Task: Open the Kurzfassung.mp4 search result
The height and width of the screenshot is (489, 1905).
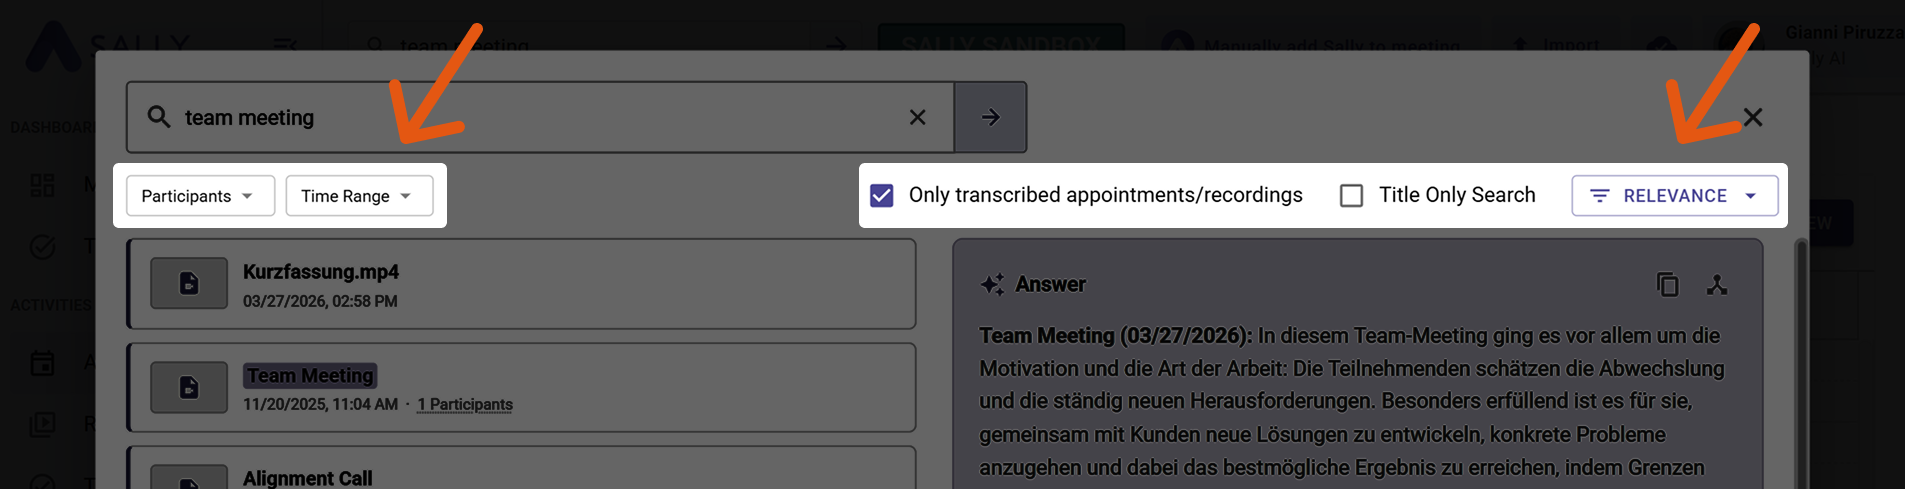Action: pyautogui.click(x=560, y=284)
